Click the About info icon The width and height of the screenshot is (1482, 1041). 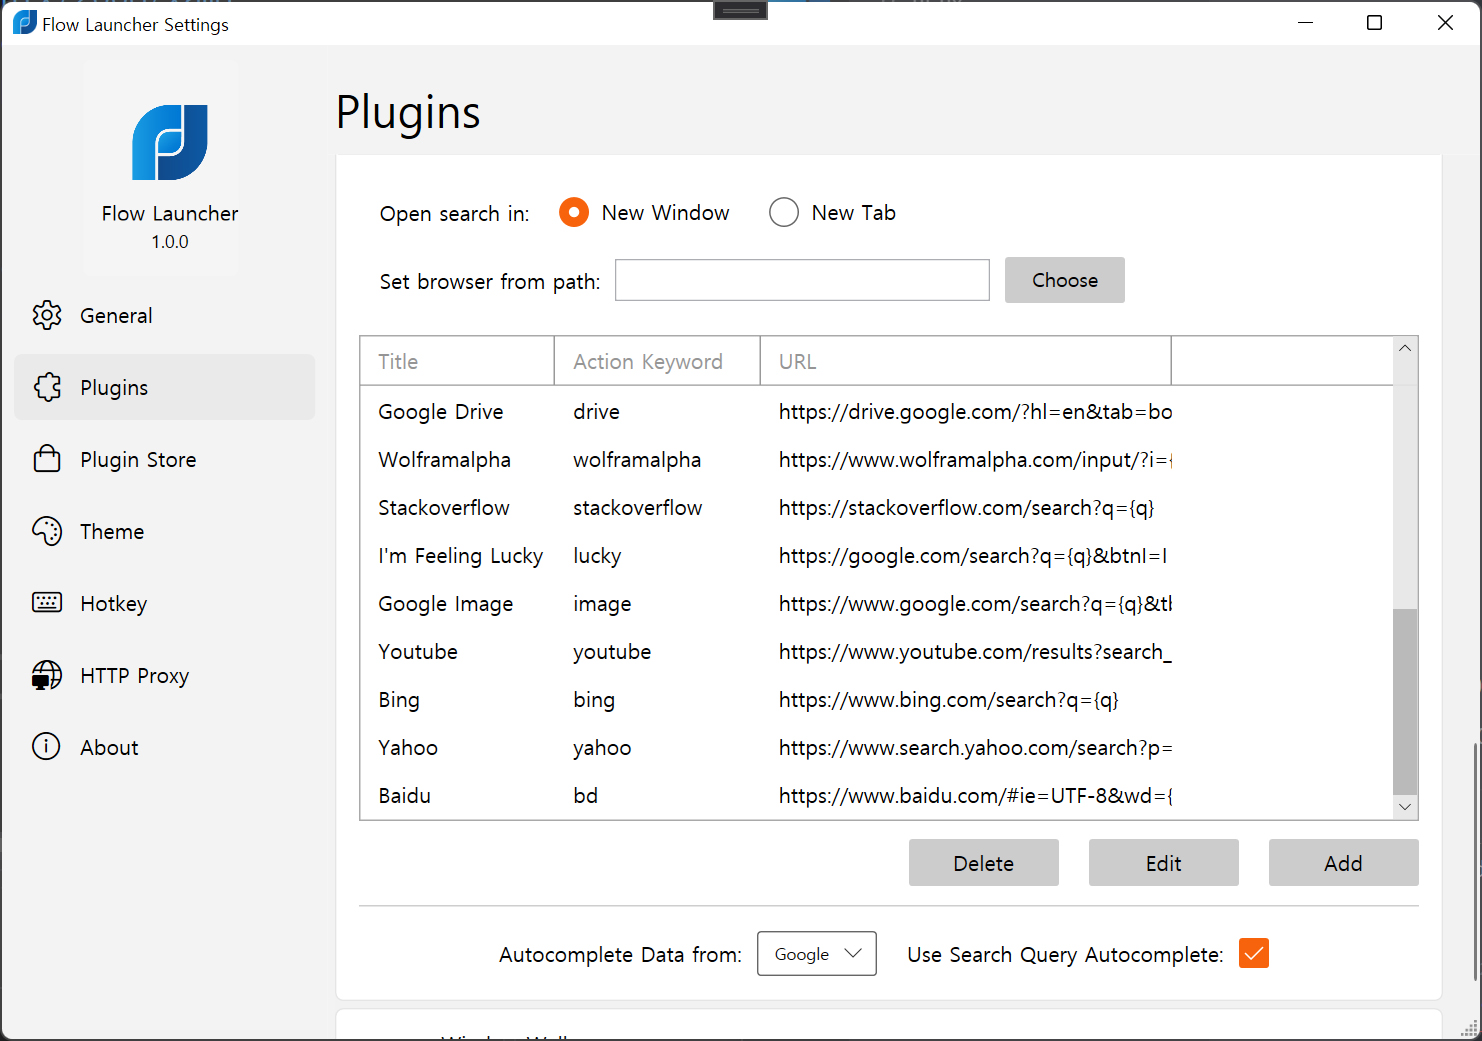[x=46, y=746]
